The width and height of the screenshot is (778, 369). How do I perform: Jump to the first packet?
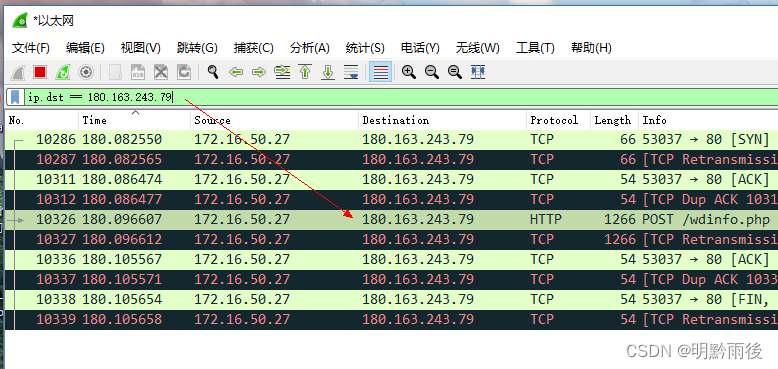(305, 72)
